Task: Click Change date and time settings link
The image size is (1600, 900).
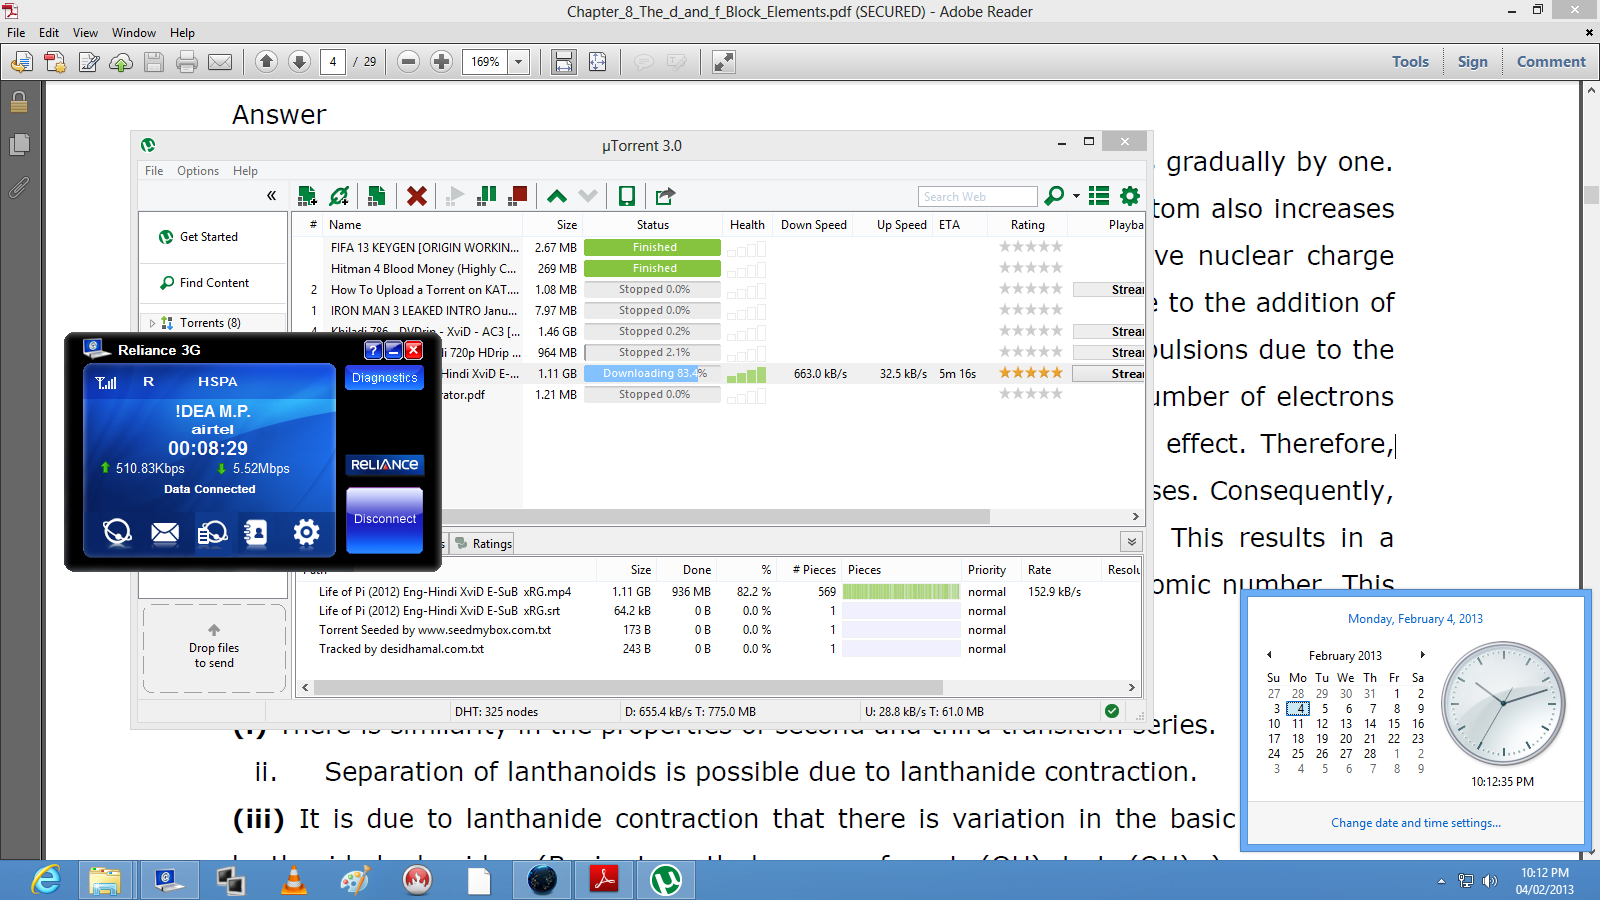Action: (x=1416, y=823)
